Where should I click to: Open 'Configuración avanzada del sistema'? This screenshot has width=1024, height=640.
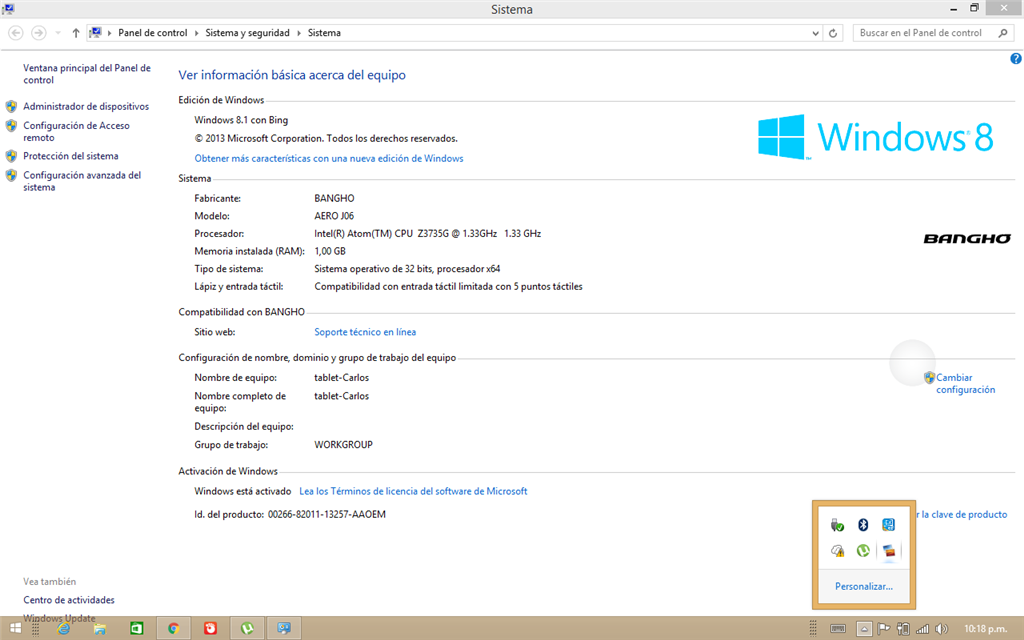[x=82, y=181]
